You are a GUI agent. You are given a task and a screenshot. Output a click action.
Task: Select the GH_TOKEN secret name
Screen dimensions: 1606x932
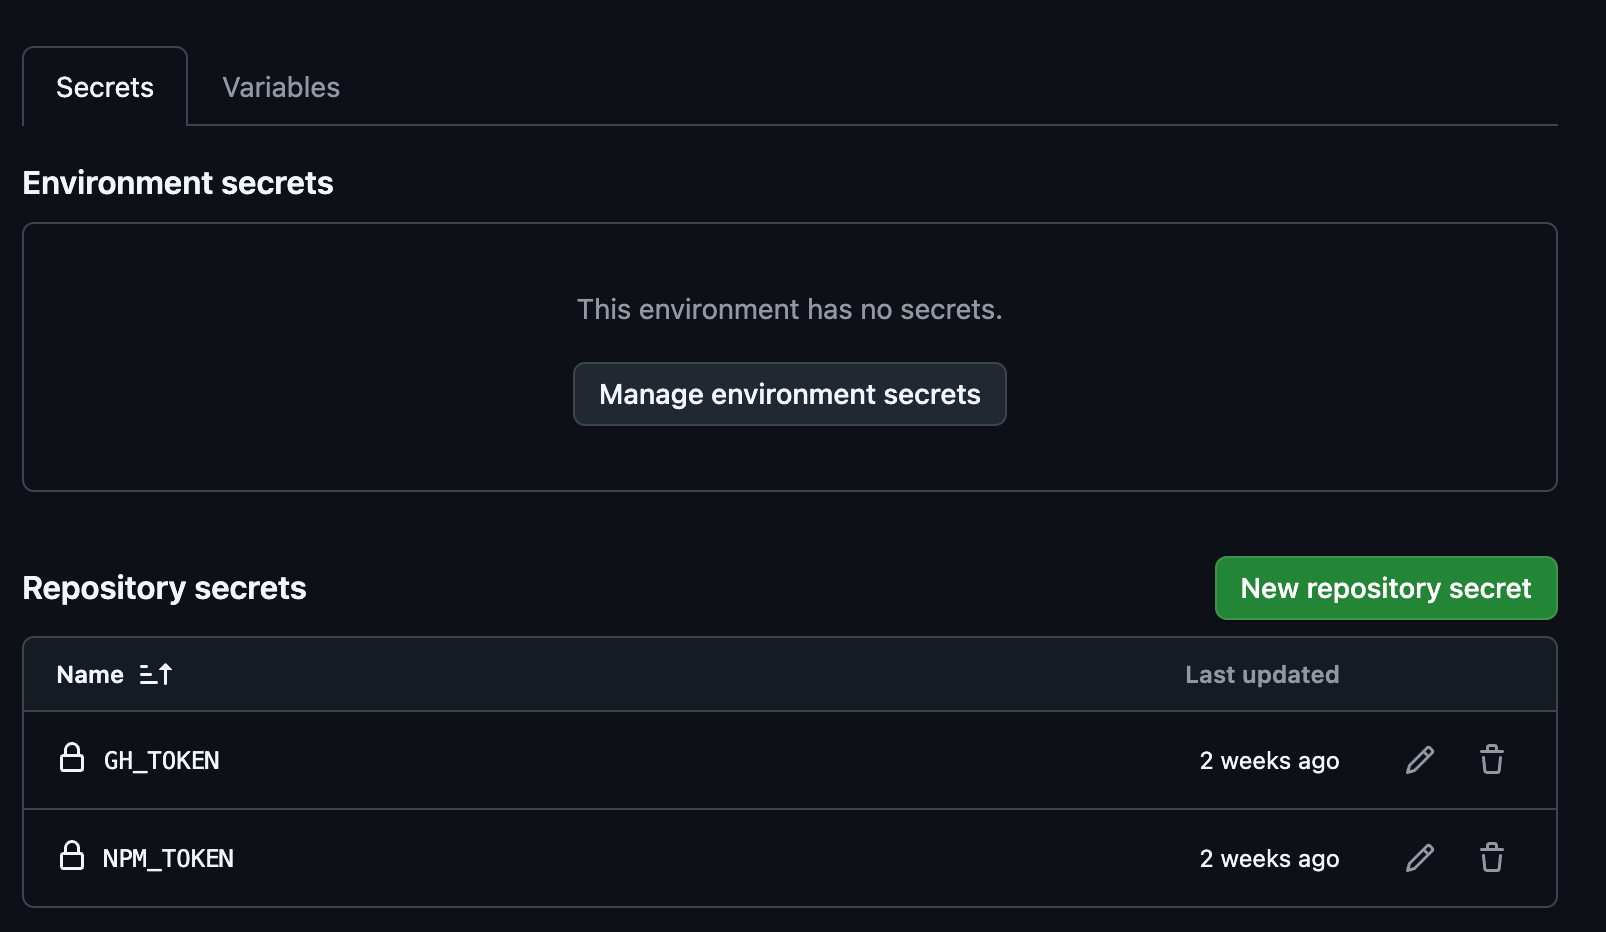[162, 761]
